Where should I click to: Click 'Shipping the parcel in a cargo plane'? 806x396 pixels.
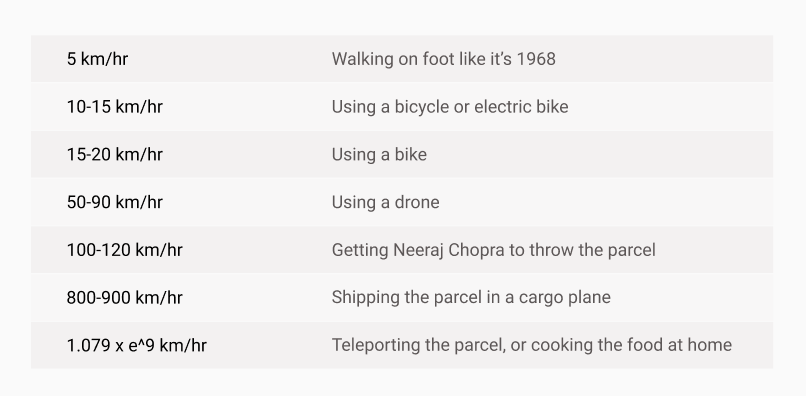point(471,297)
